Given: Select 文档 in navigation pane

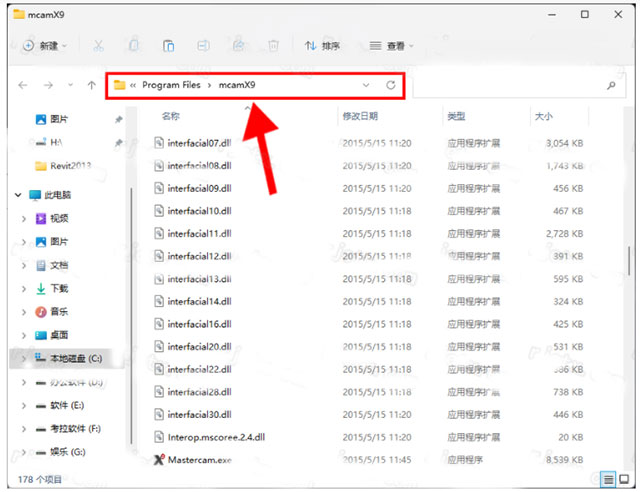Looking at the screenshot, I should (52, 265).
